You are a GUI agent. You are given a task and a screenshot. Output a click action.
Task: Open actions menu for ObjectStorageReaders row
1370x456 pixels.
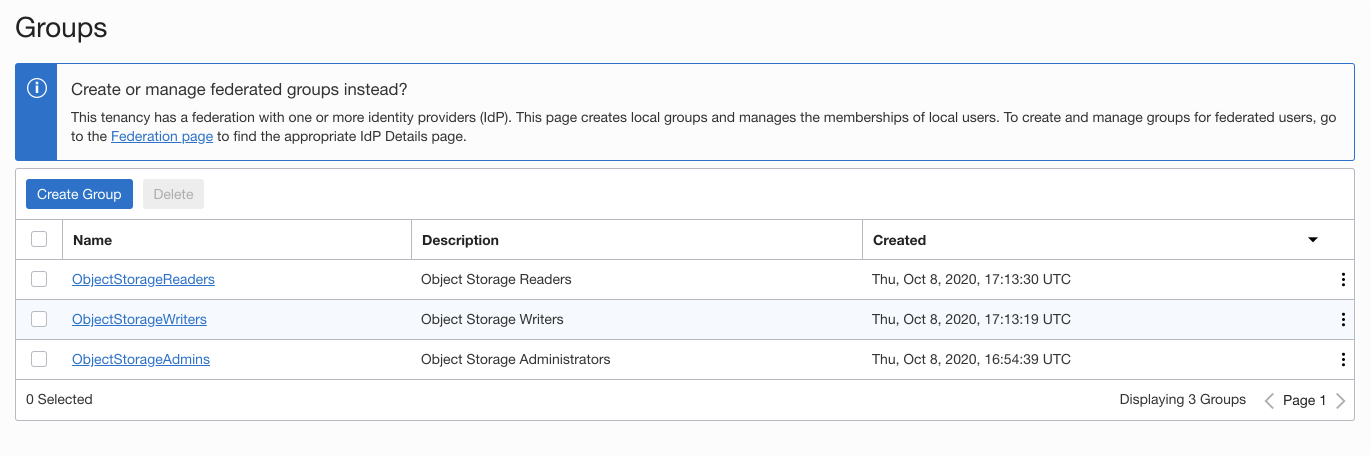tap(1343, 280)
